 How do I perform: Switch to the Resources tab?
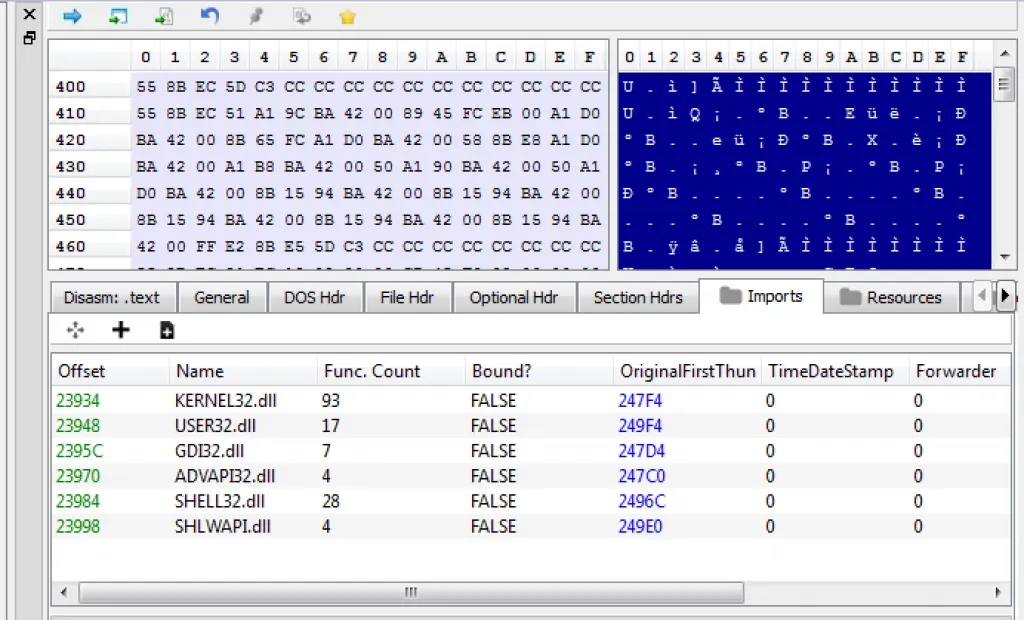892,297
